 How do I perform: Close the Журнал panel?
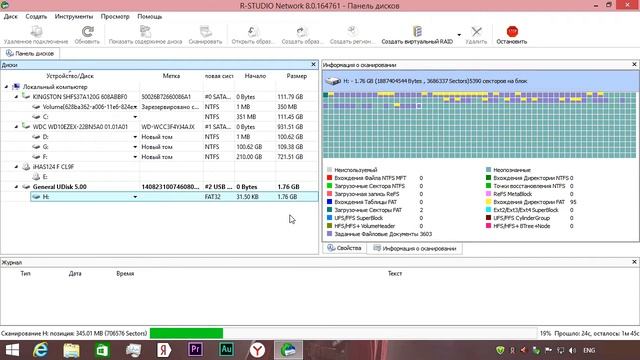(x=634, y=262)
